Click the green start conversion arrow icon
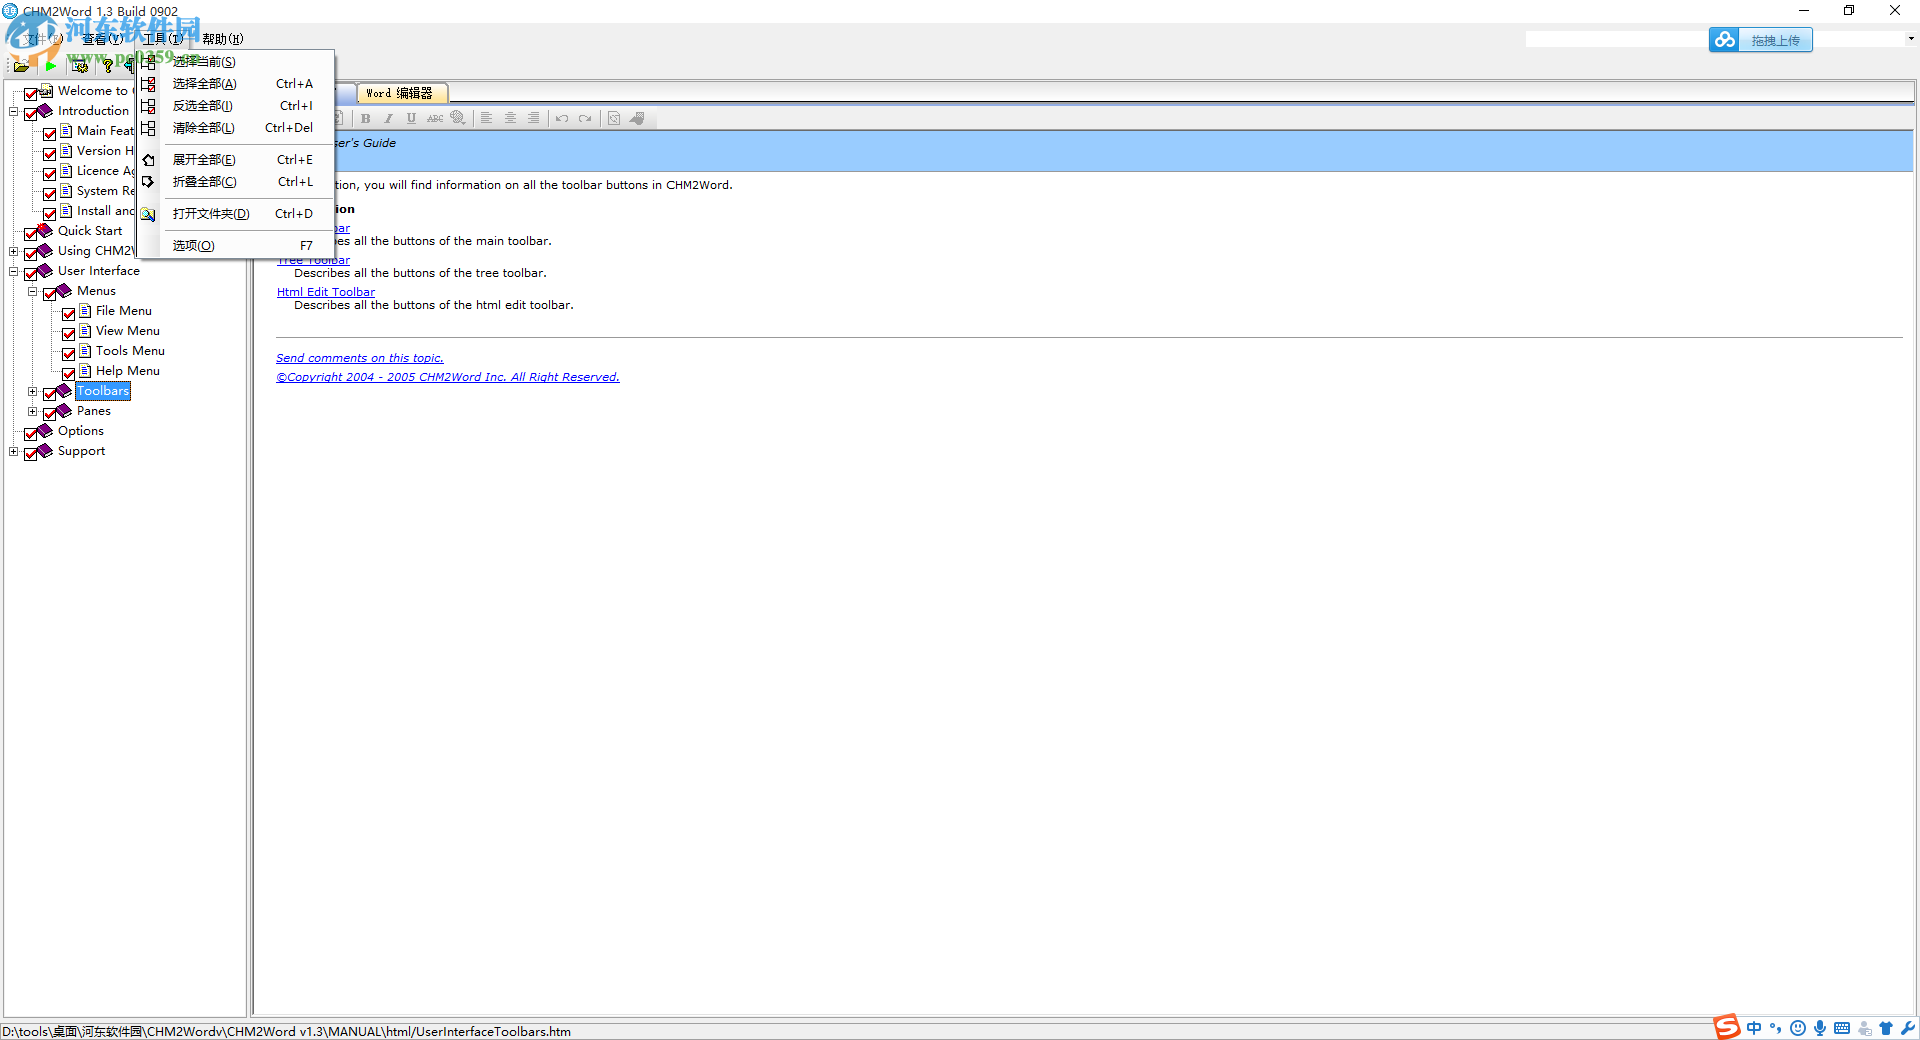1920x1040 pixels. pos(50,66)
